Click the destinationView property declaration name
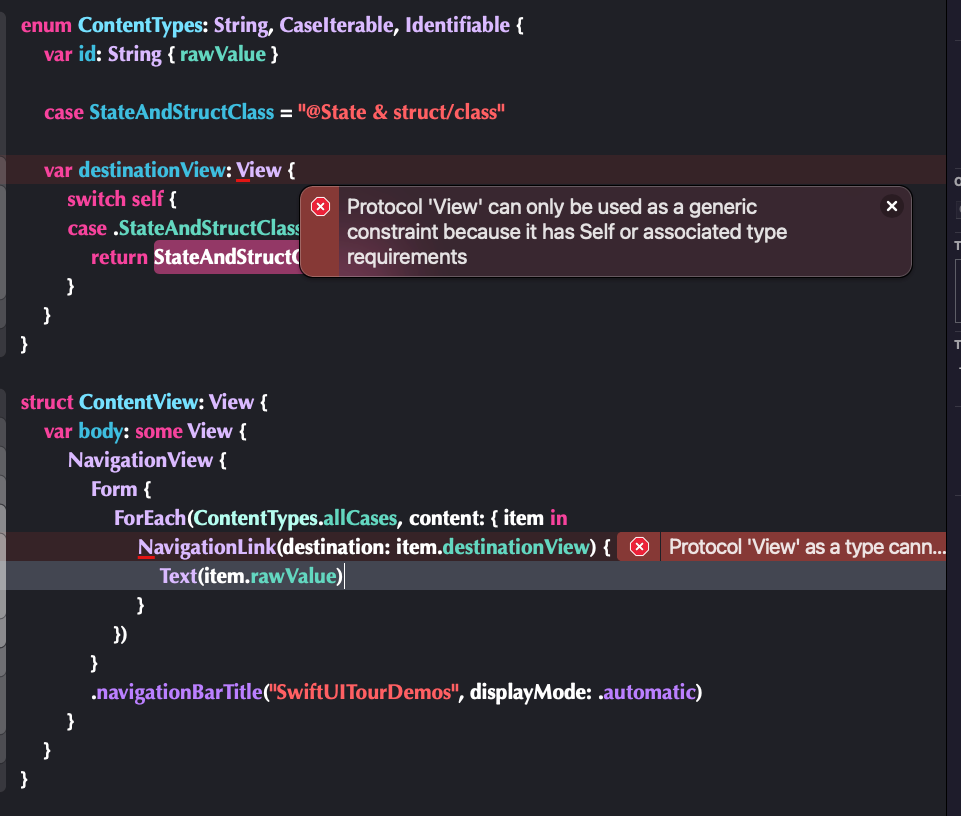This screenshot has width=961, height=816. pos(152,170)
